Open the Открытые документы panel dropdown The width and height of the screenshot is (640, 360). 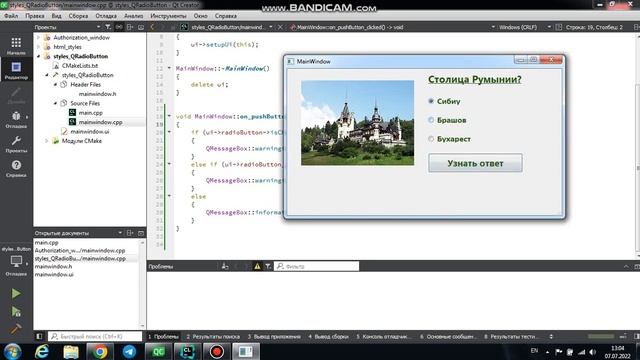pyautogui.click(x=120, y=233)
